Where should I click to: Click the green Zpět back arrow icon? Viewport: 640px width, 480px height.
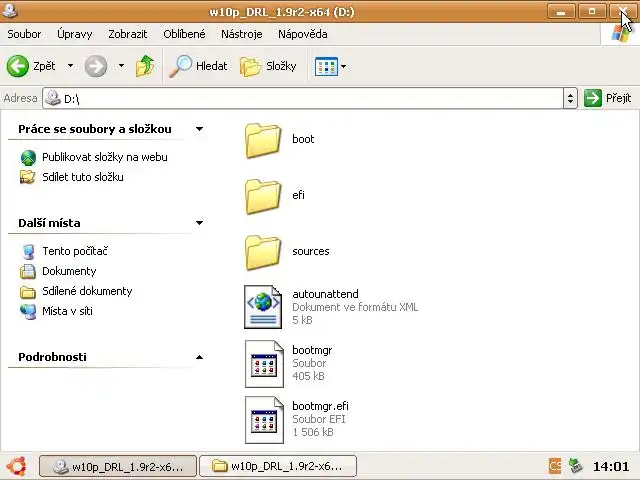[18, 66]
